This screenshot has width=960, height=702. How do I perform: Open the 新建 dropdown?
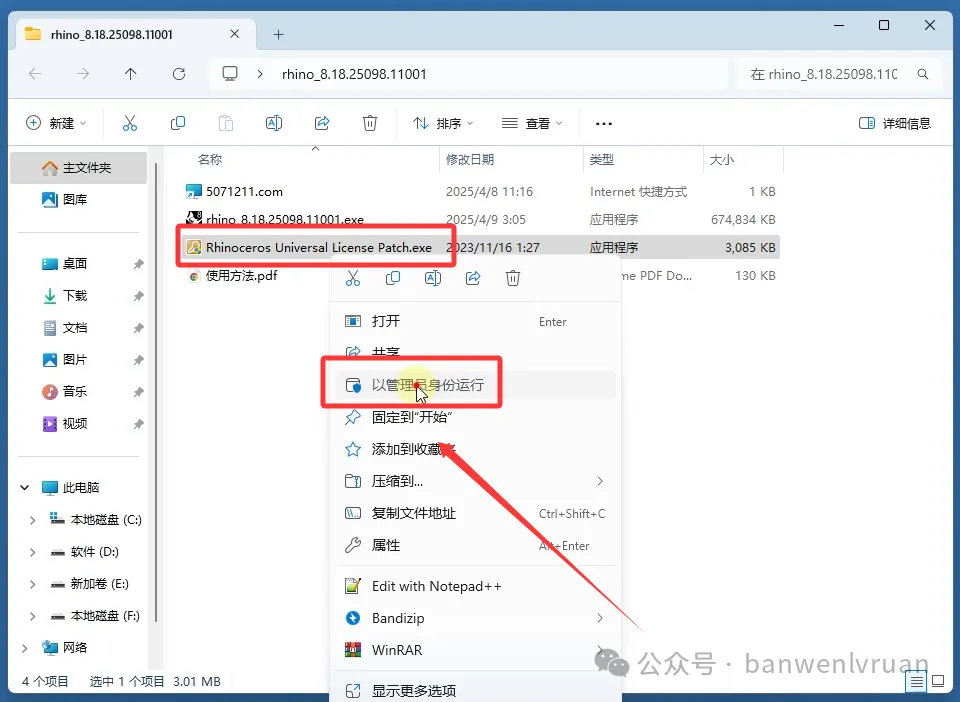56,123
